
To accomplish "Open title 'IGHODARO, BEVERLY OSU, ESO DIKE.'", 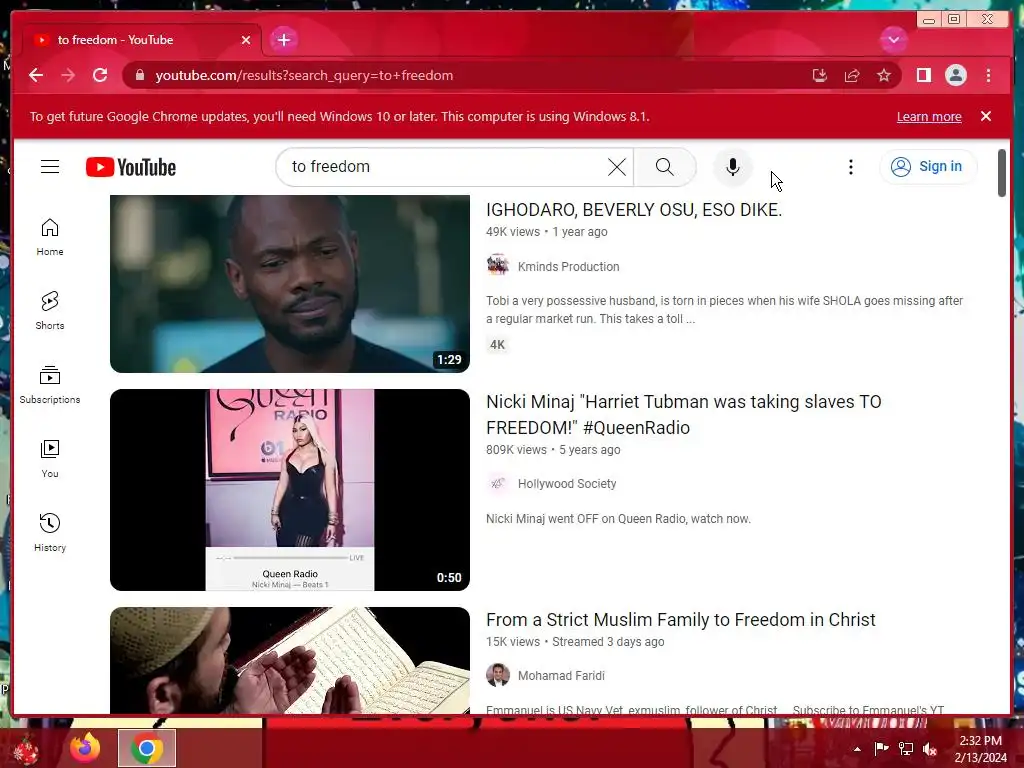I will [633, 210].
